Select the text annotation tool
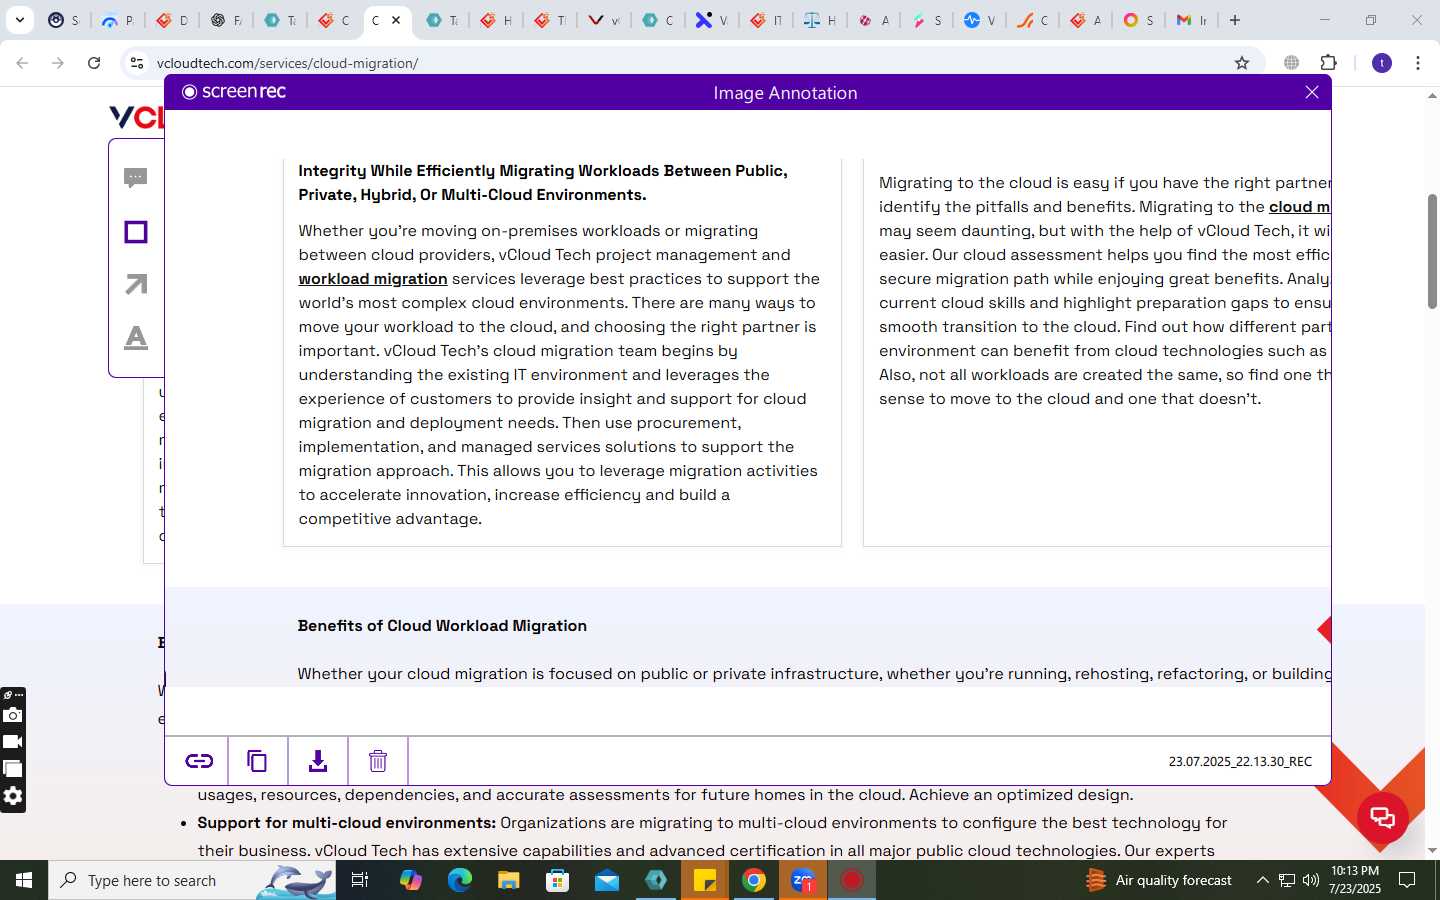This screenshot has height=900, width=1440. [136, 338]
